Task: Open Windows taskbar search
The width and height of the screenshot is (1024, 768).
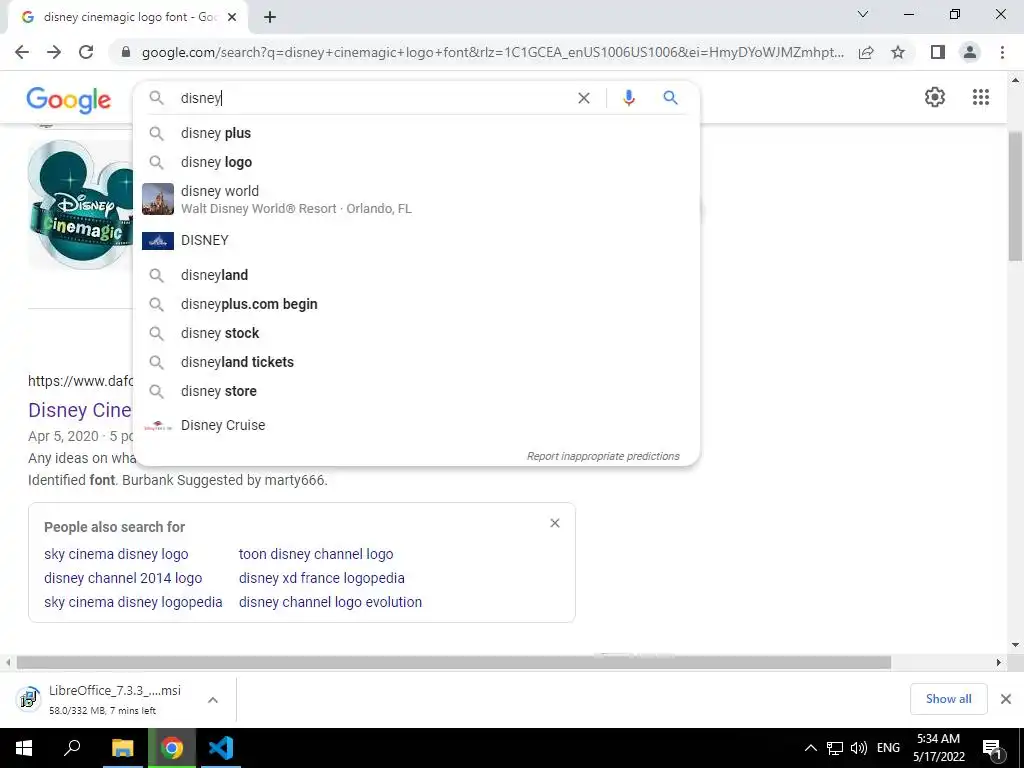Action: pyautogui.click(x=72, y=748)
